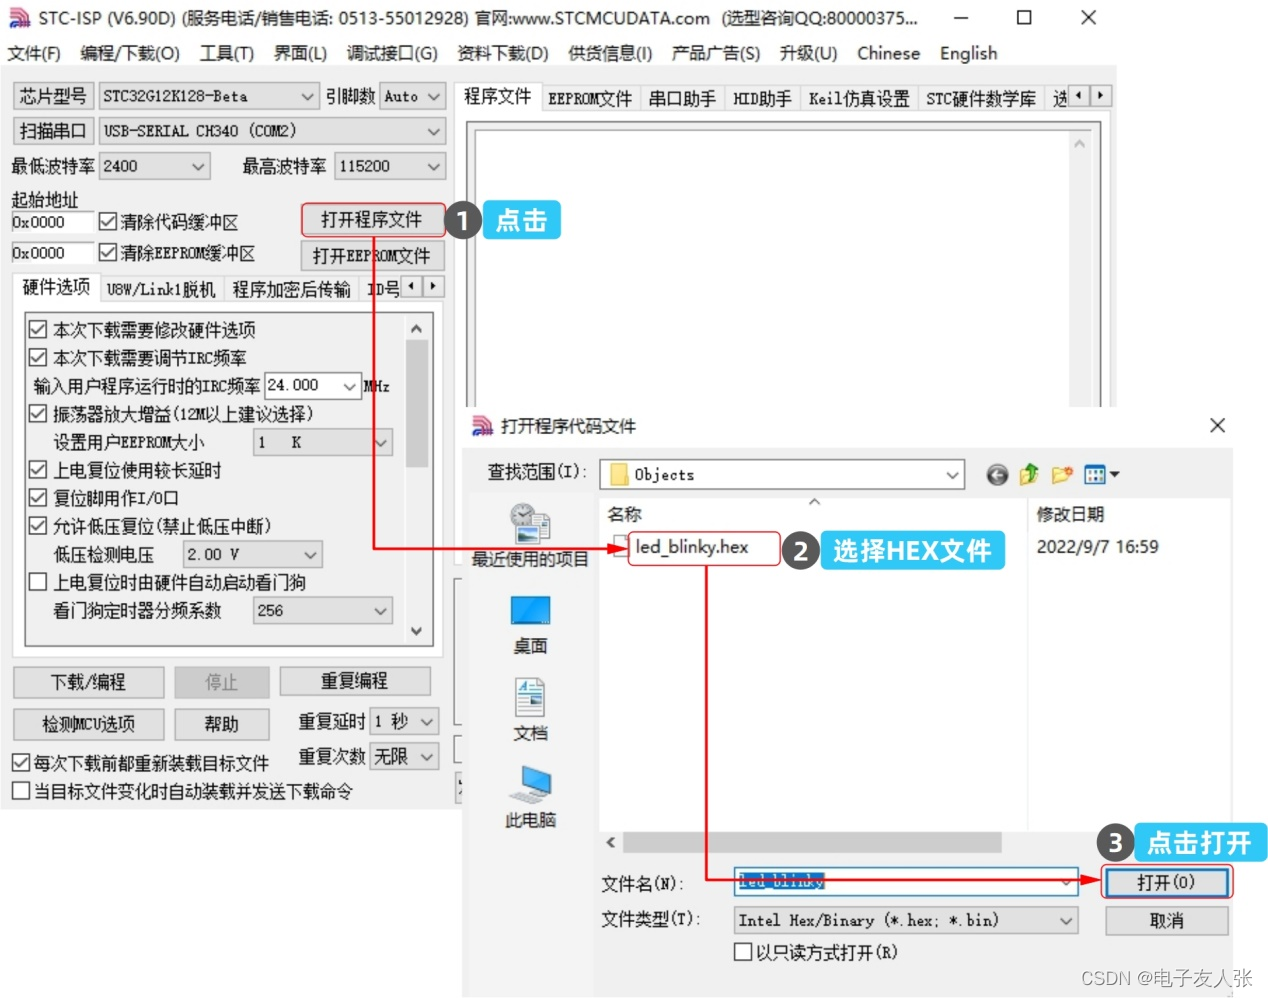
Task: Select This PC in the dialog sidebar
Action: pyautogui.click(x=530, y=798)
